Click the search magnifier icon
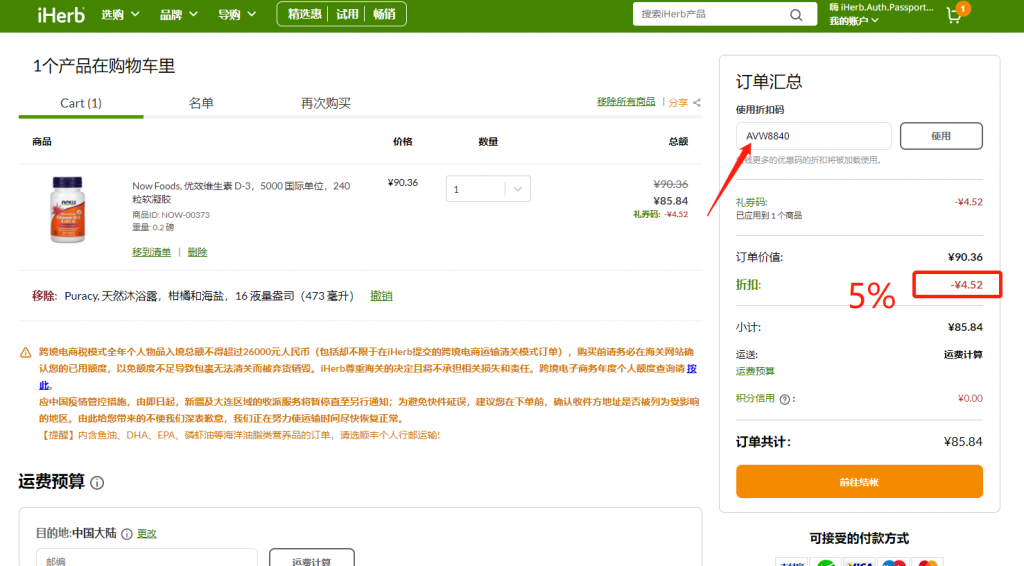This screenshot has height=566, width=1024. point(796,14)
